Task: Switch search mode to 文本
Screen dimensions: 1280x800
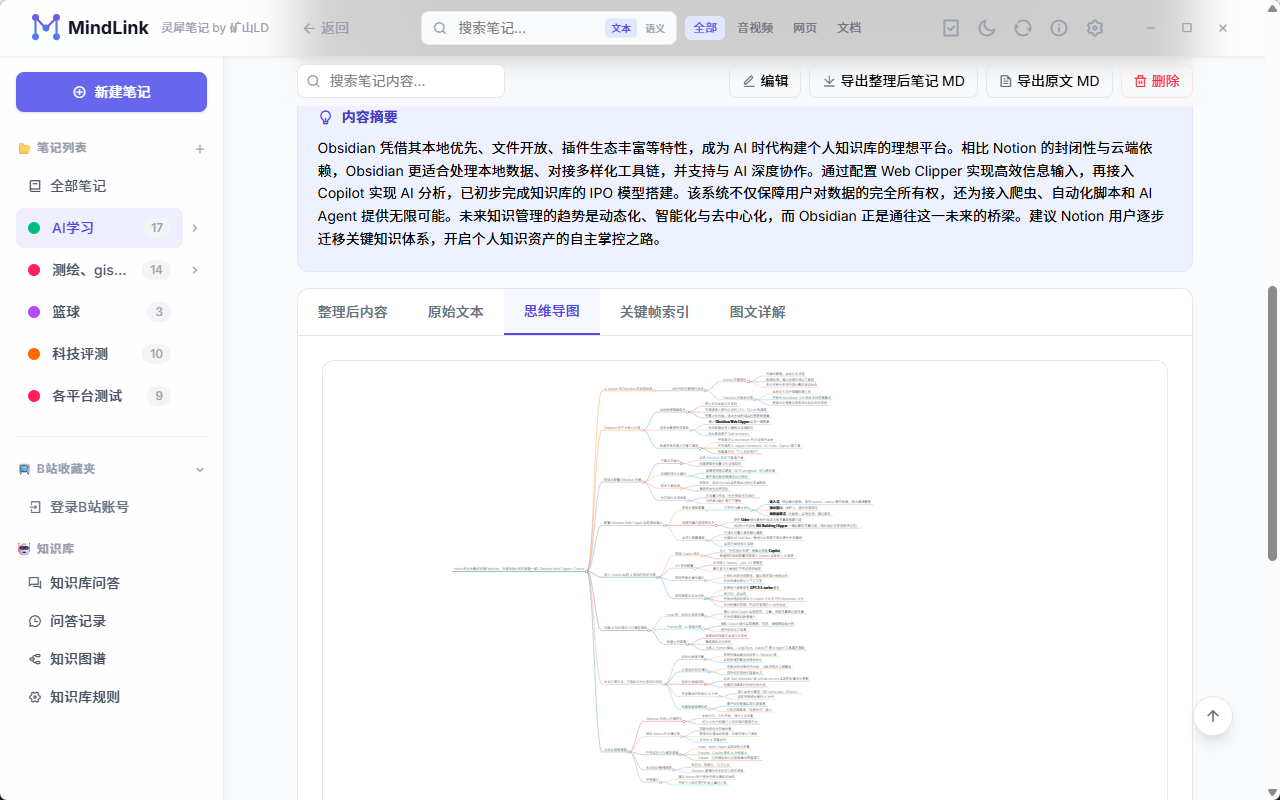Action: click(621, 28)
